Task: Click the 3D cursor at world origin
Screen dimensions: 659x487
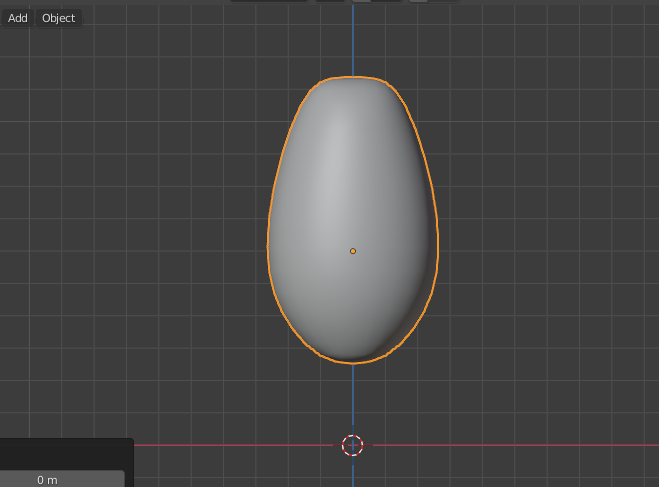Action: (x=353, y=445)
